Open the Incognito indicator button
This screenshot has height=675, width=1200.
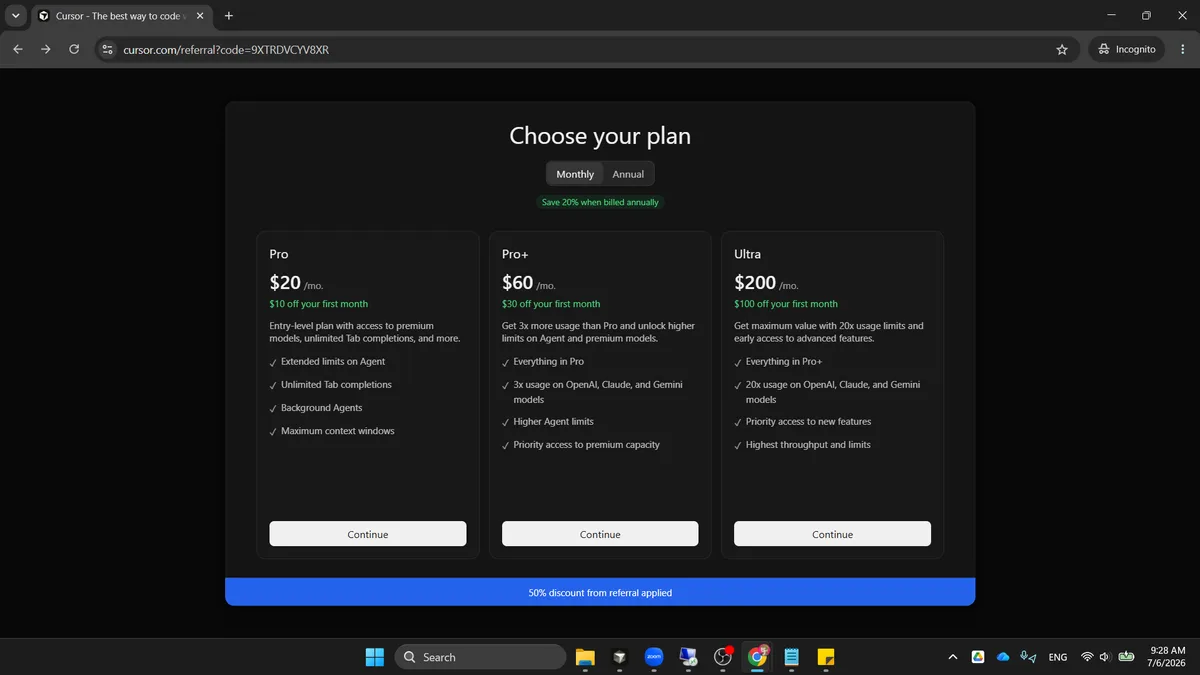(1126, 49)
